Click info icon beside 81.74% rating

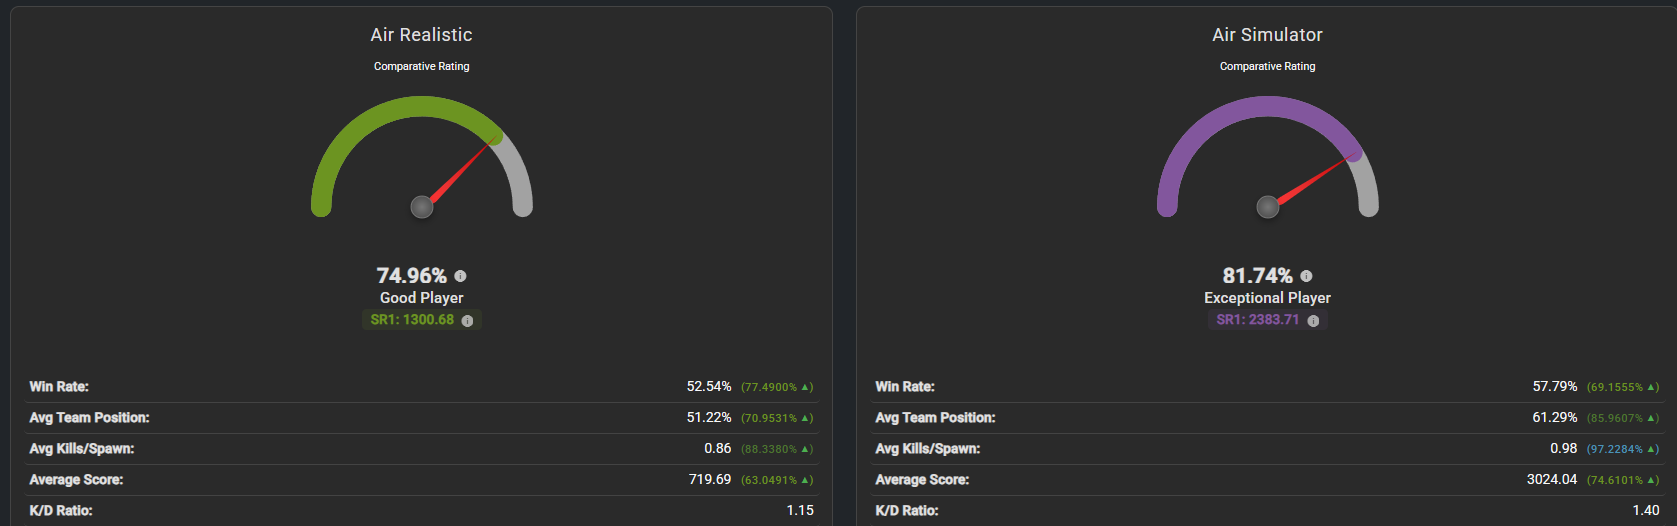pos(1306,276)
